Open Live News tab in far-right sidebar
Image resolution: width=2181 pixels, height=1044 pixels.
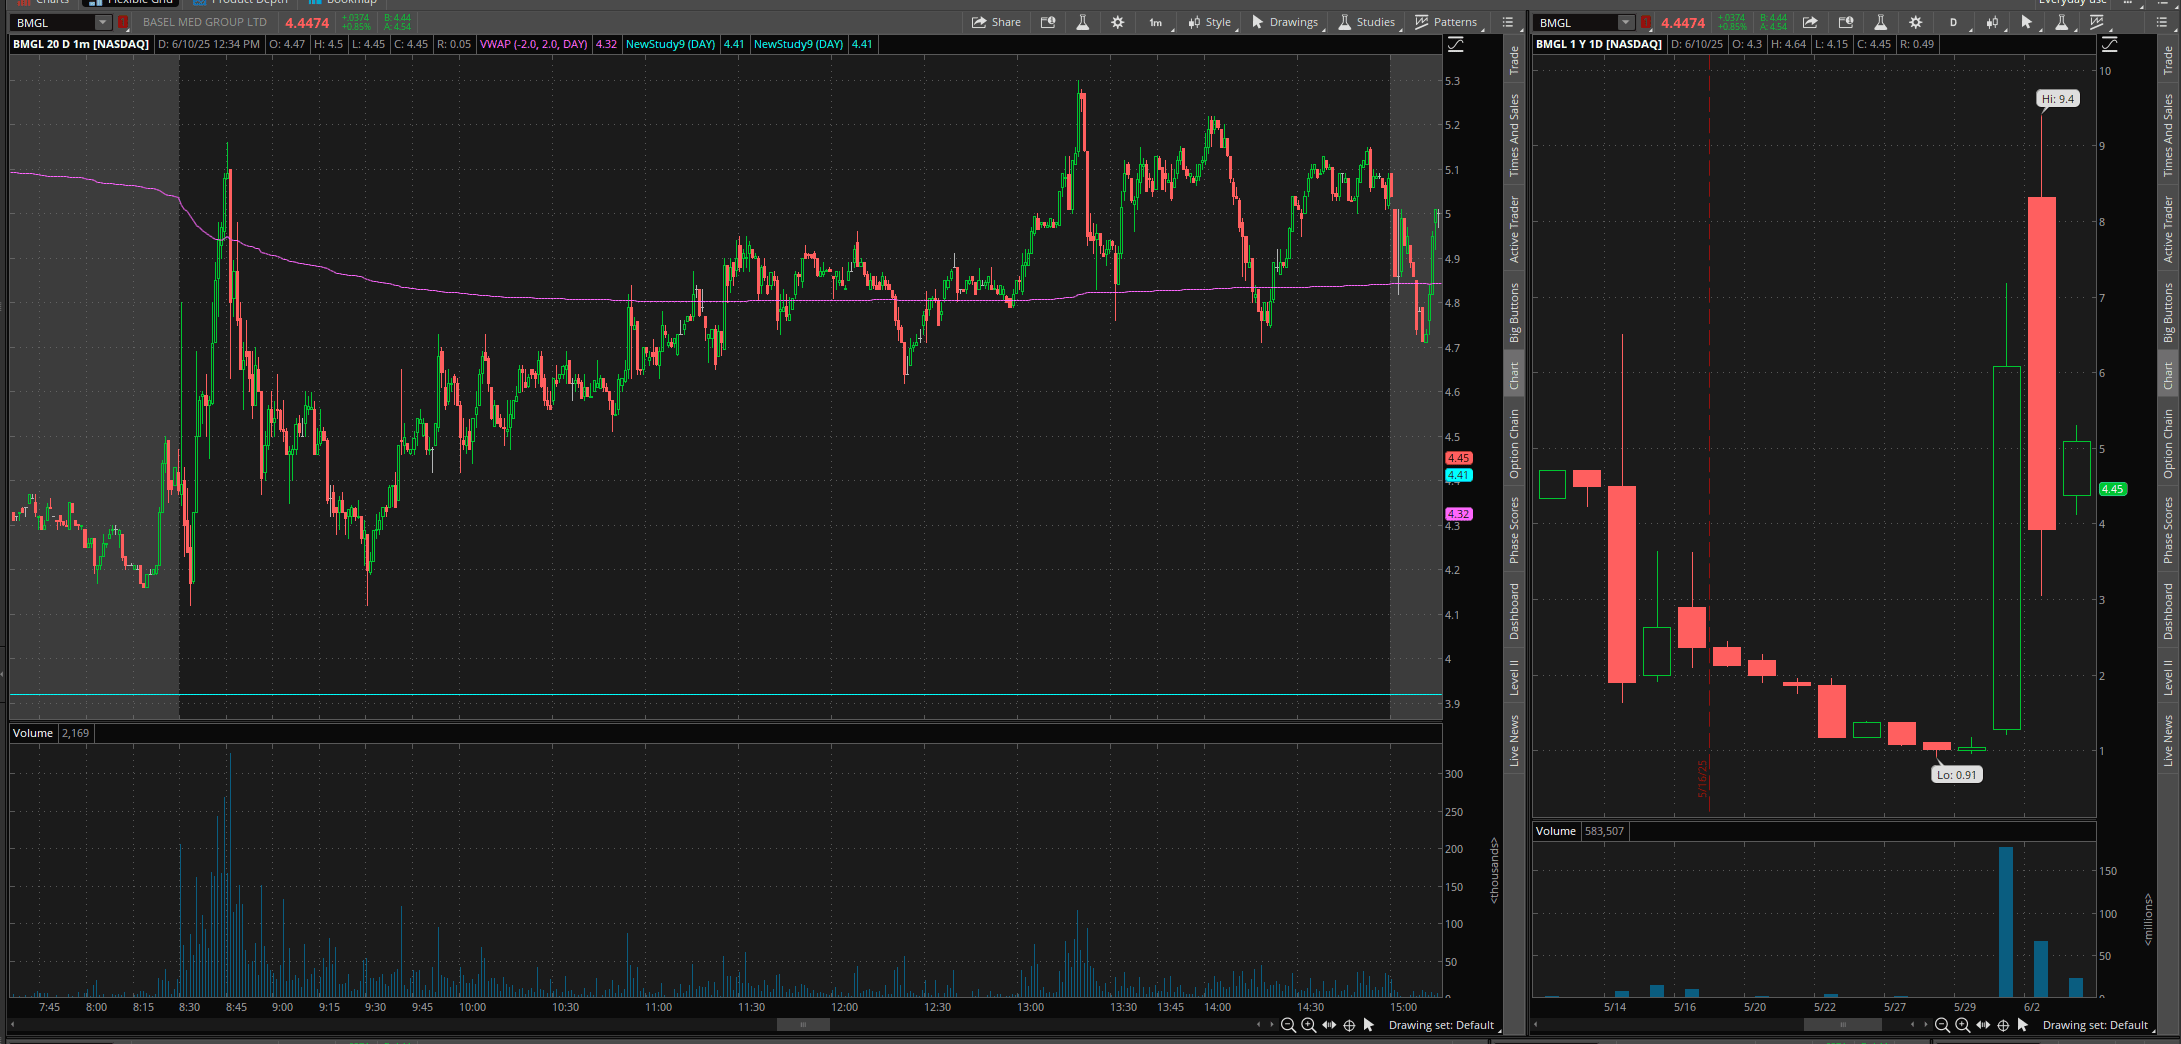click(x=2168, y=740)
